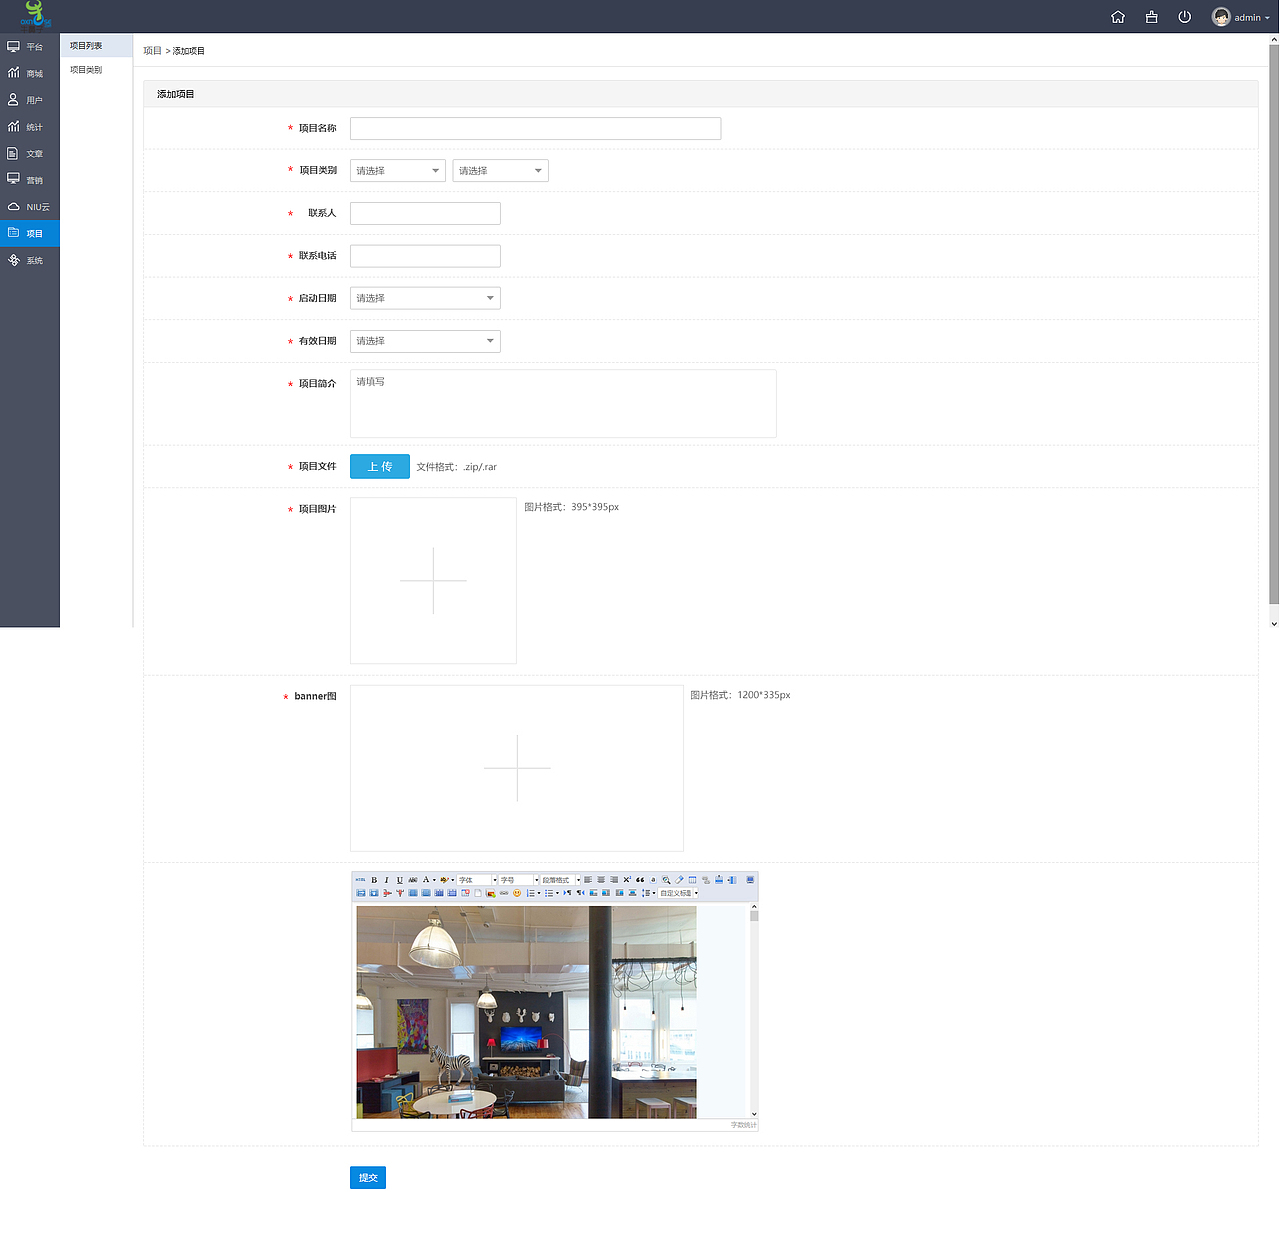Click the HTML source view icon
Screen dimensions: 1280x1235
point(361,880)
